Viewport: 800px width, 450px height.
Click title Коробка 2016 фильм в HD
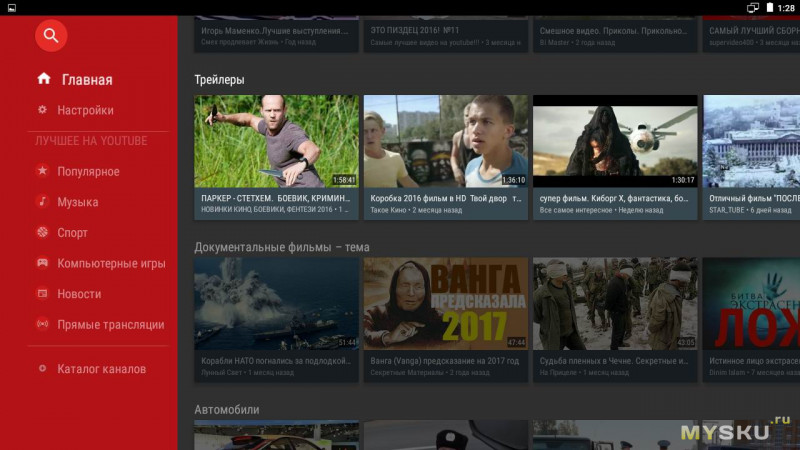click(446, 198)
